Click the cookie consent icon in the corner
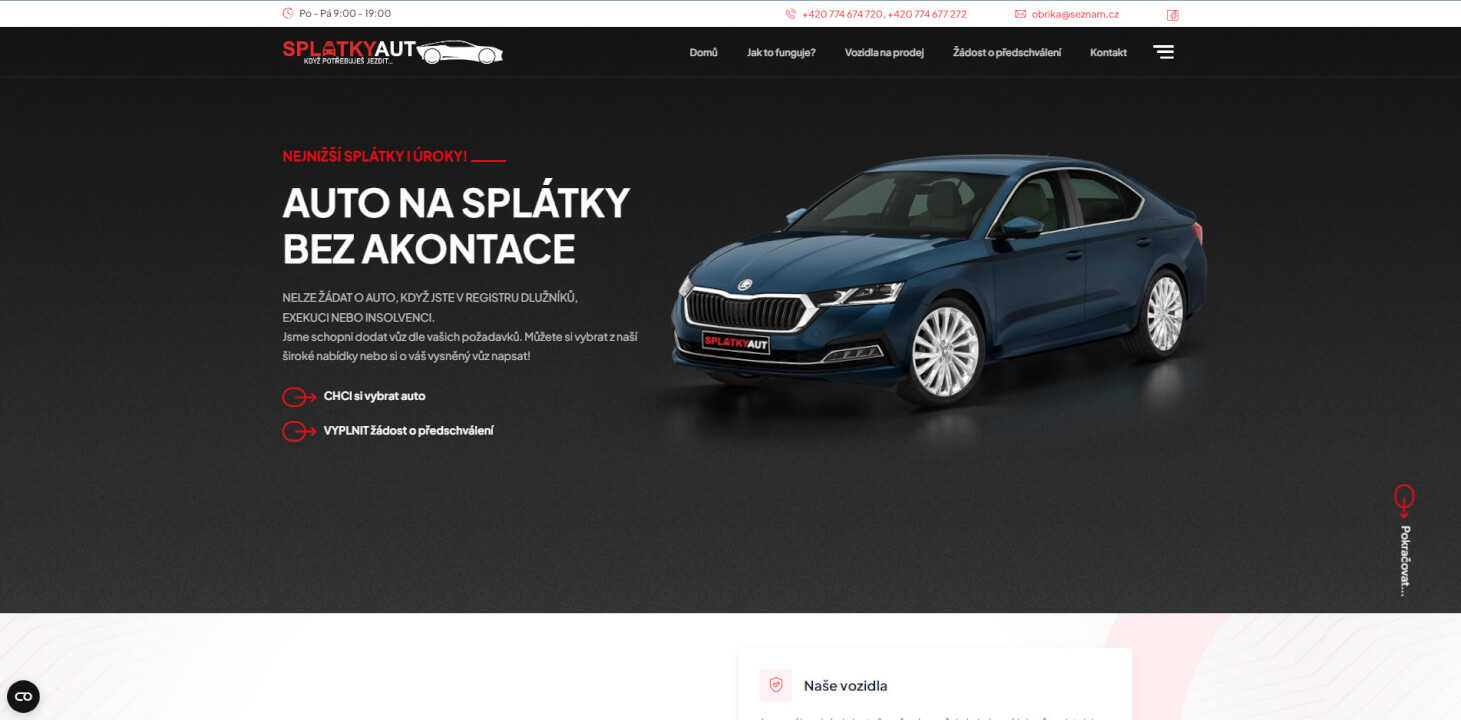The height and width of the screenshot is (720, 1461). click(23, 696)
